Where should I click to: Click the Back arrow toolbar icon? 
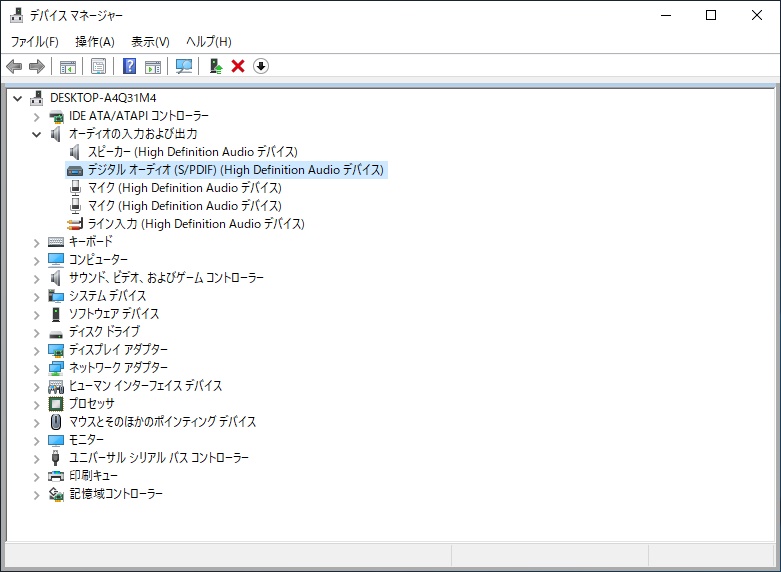[14, 66]
